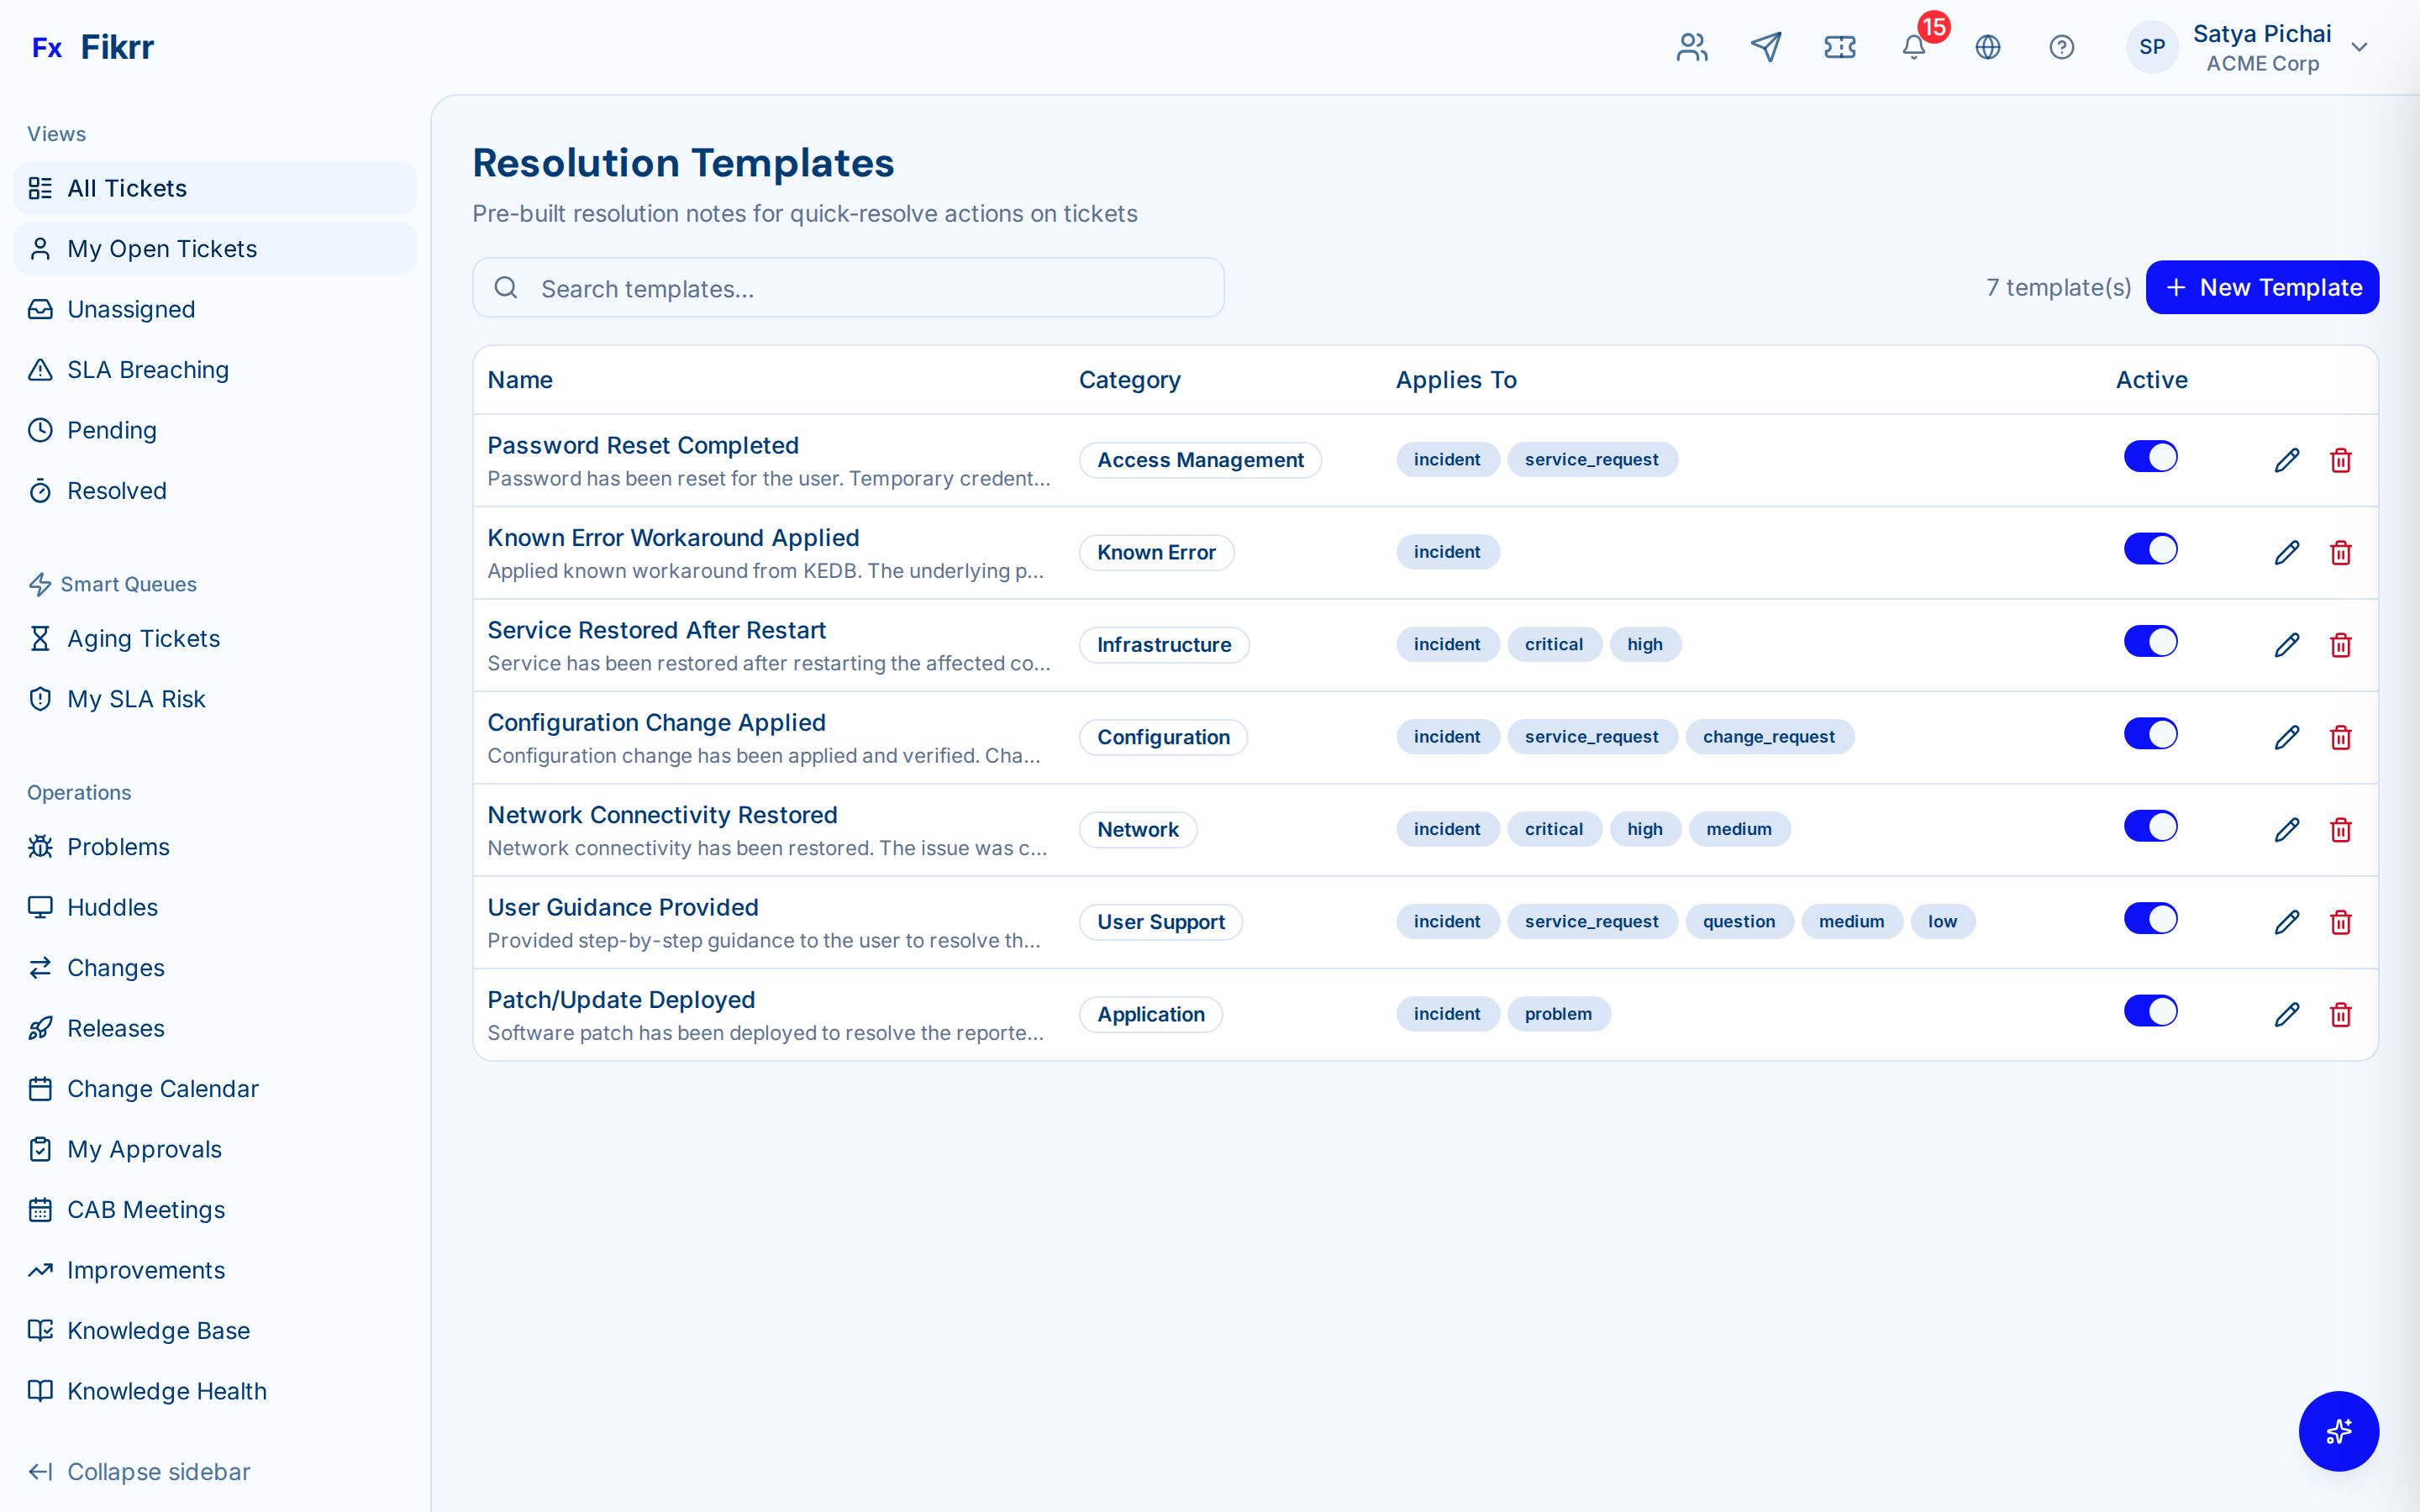The image size is (2420, 1512).
Task: Click the SP avatar badge
Action: [x=2152, y=46]
